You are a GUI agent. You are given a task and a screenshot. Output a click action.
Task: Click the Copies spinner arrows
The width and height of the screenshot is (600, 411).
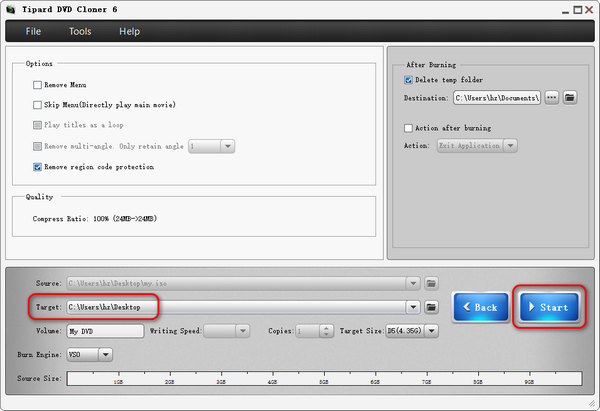(x=326, y=331)
